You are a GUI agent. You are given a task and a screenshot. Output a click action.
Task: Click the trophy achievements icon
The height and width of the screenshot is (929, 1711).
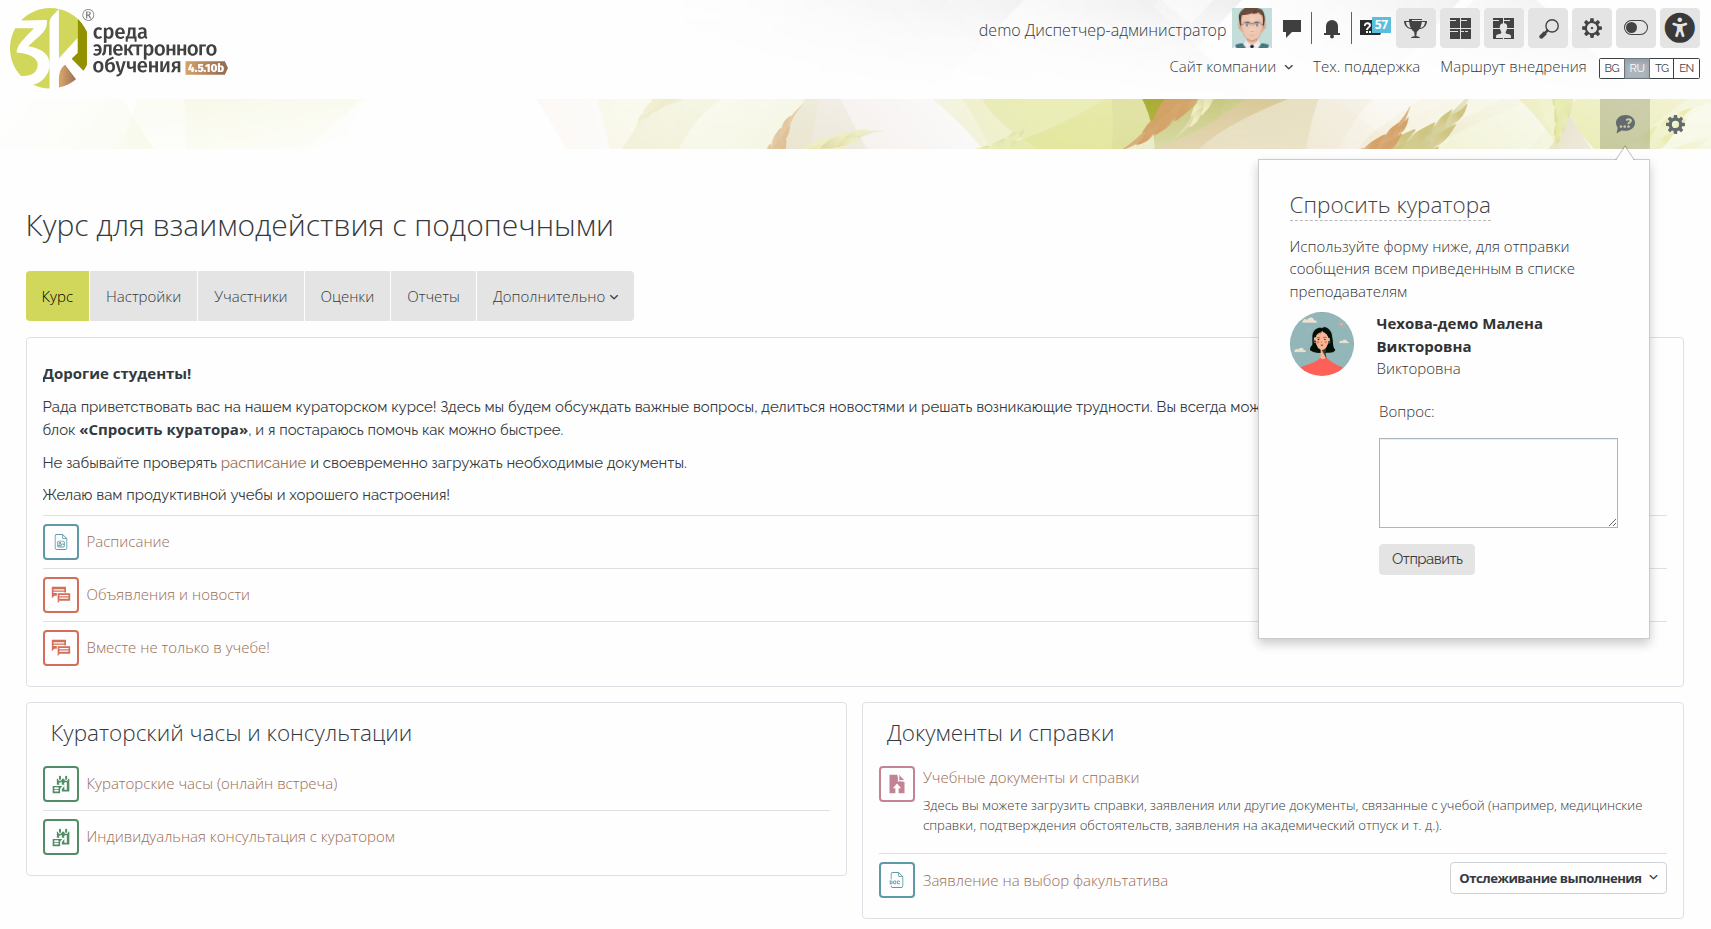[1415, 29]
